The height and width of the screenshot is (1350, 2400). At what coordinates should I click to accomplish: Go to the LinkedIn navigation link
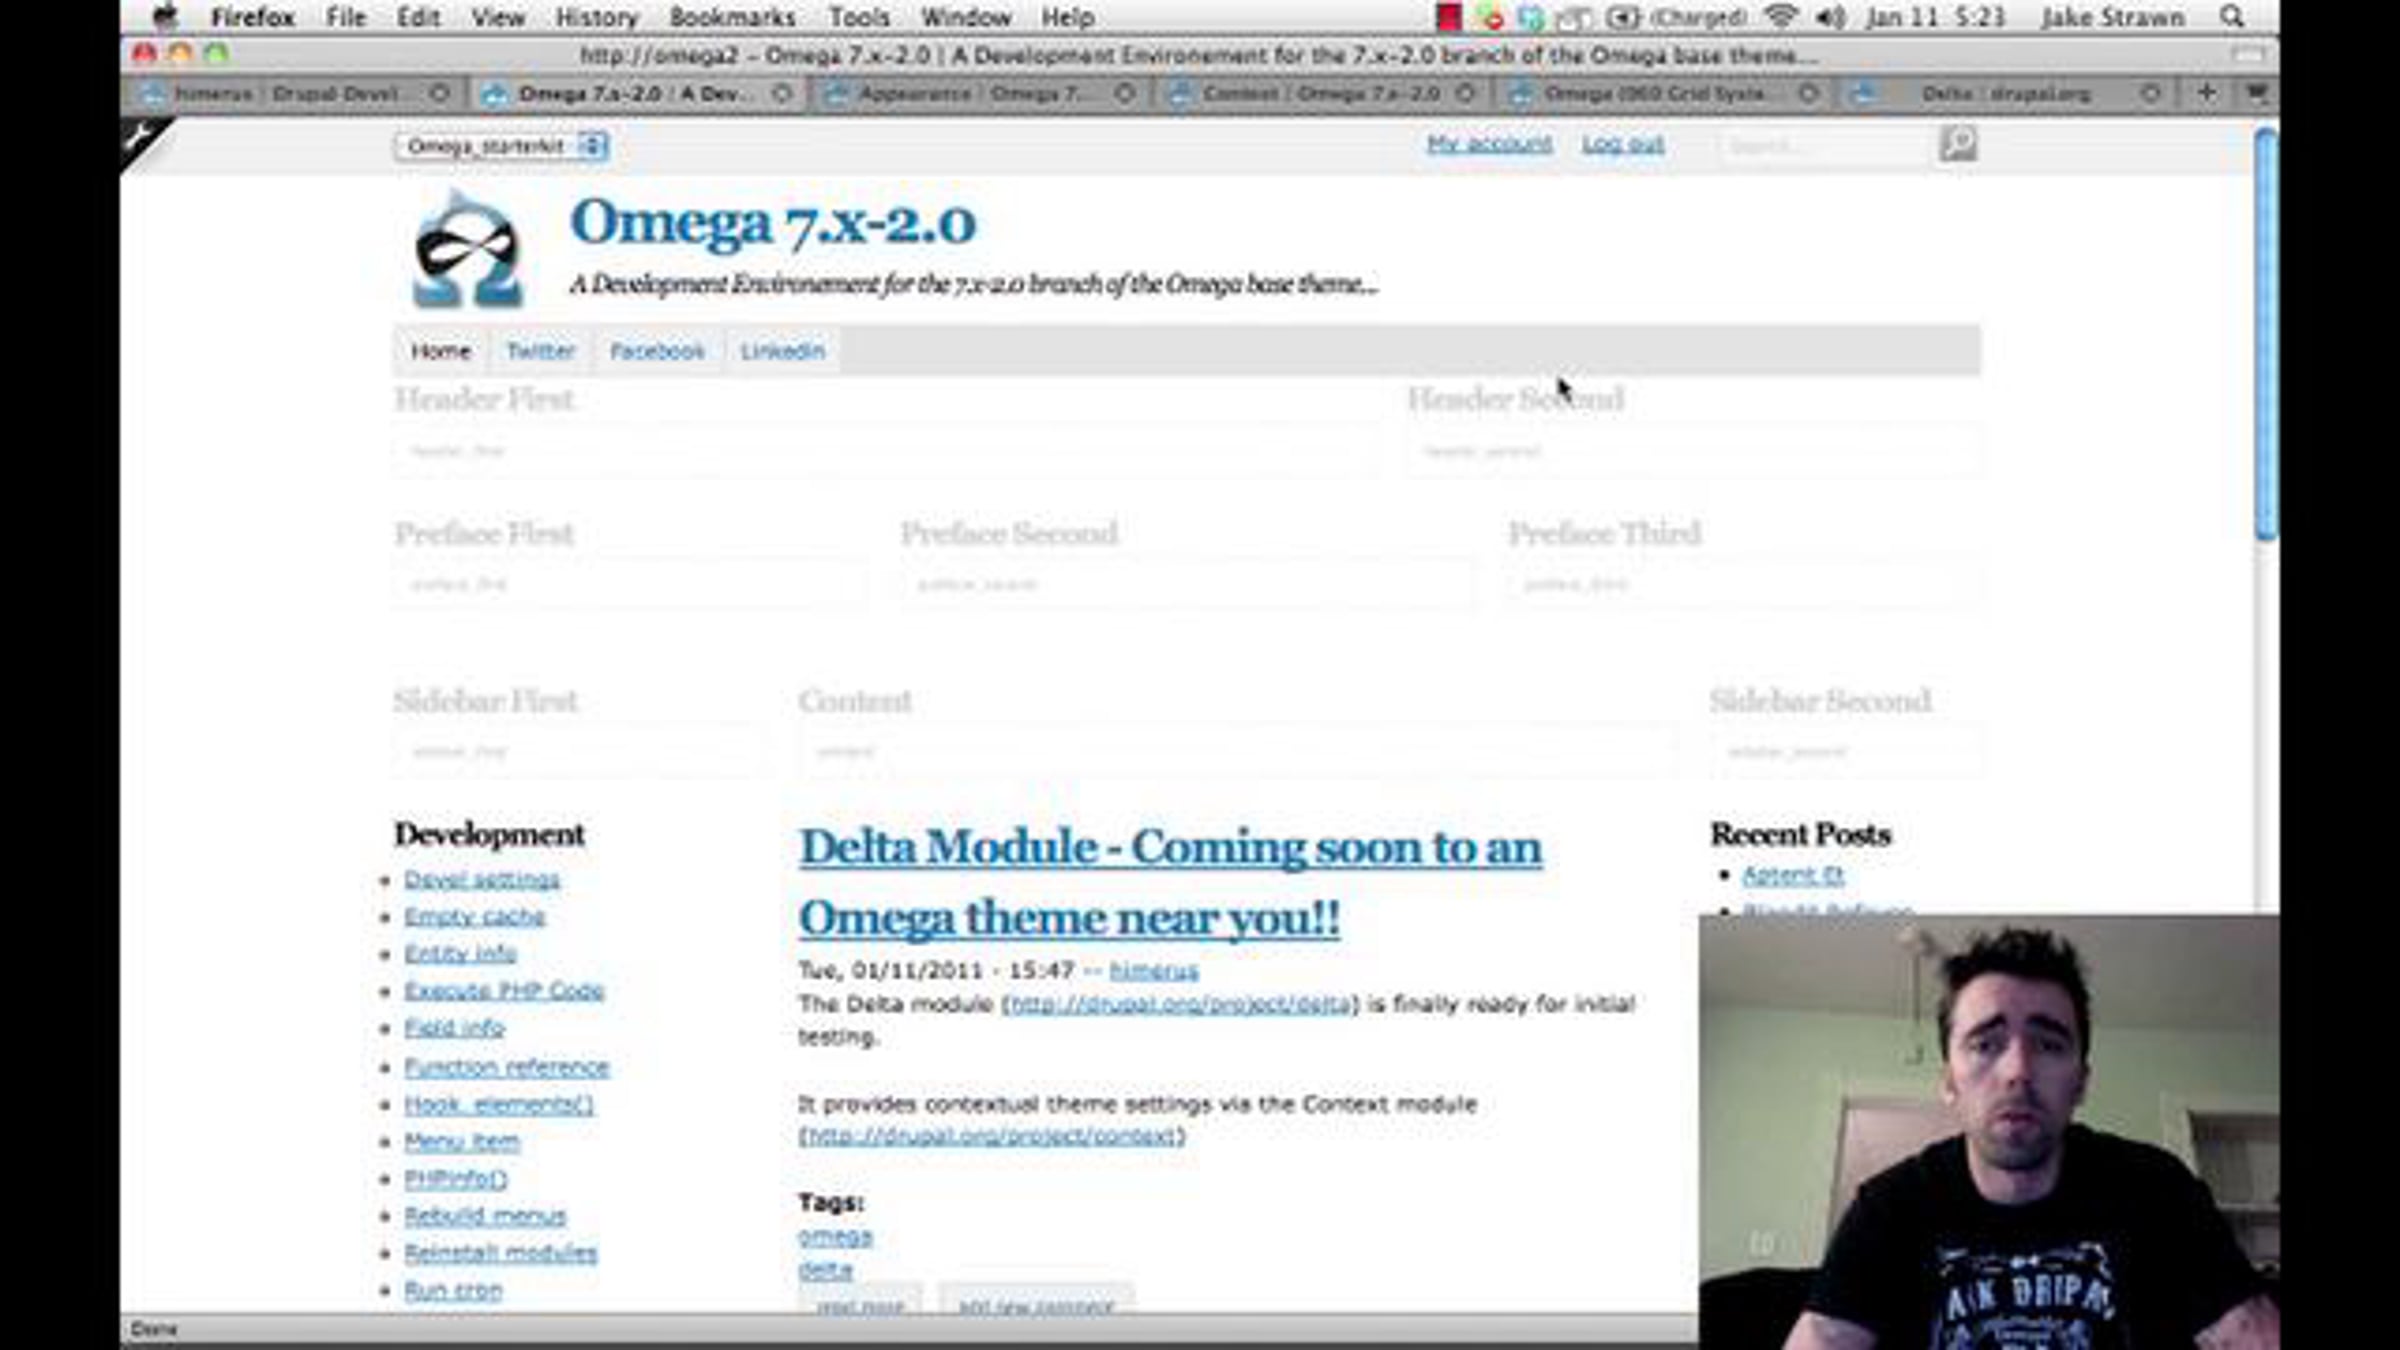click(x=783, y=351)
